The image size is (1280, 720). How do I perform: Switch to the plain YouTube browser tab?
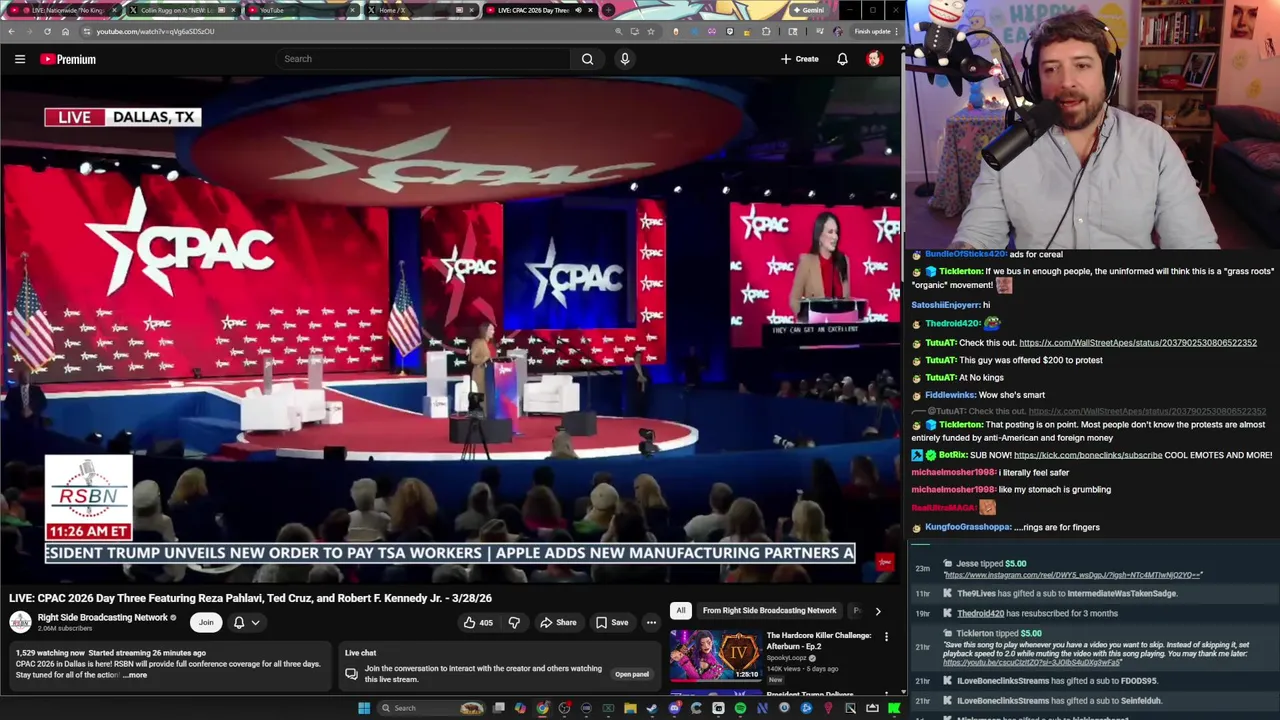coord(302,10)
